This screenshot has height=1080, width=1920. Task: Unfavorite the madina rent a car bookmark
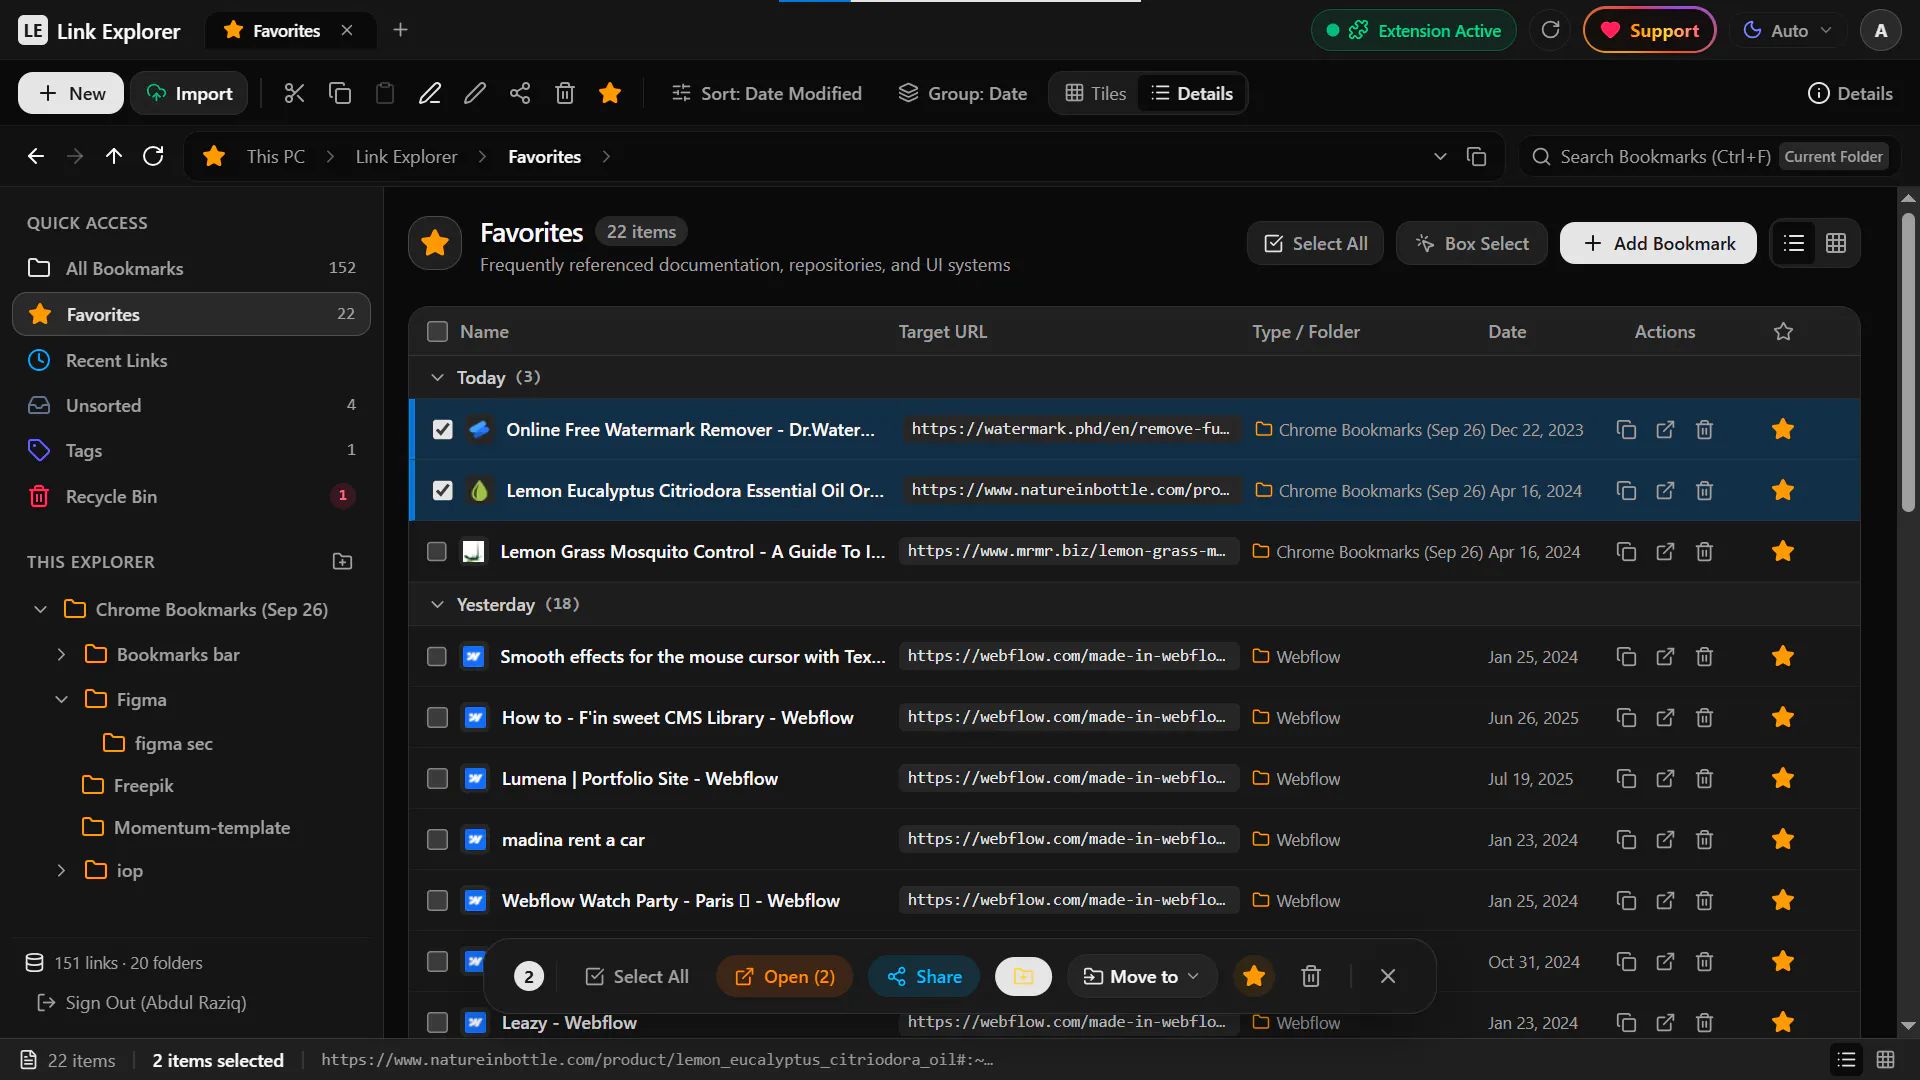1783,839
